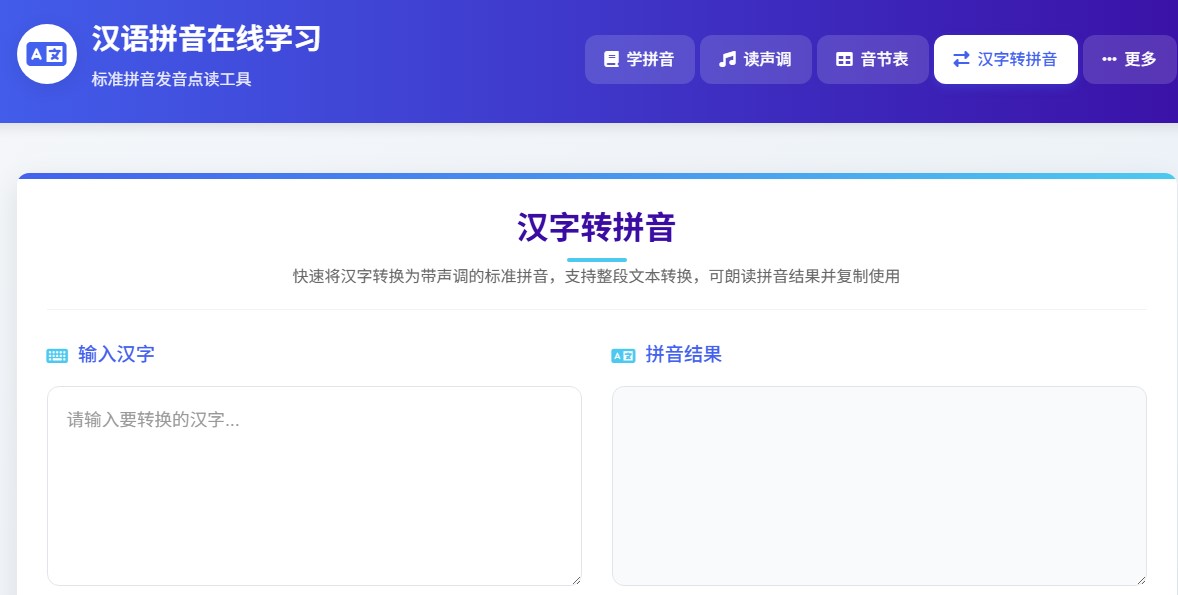The width and height of the screenshot is (1178, 595).
Task: Open the 音节表 page
Action: 872,58
